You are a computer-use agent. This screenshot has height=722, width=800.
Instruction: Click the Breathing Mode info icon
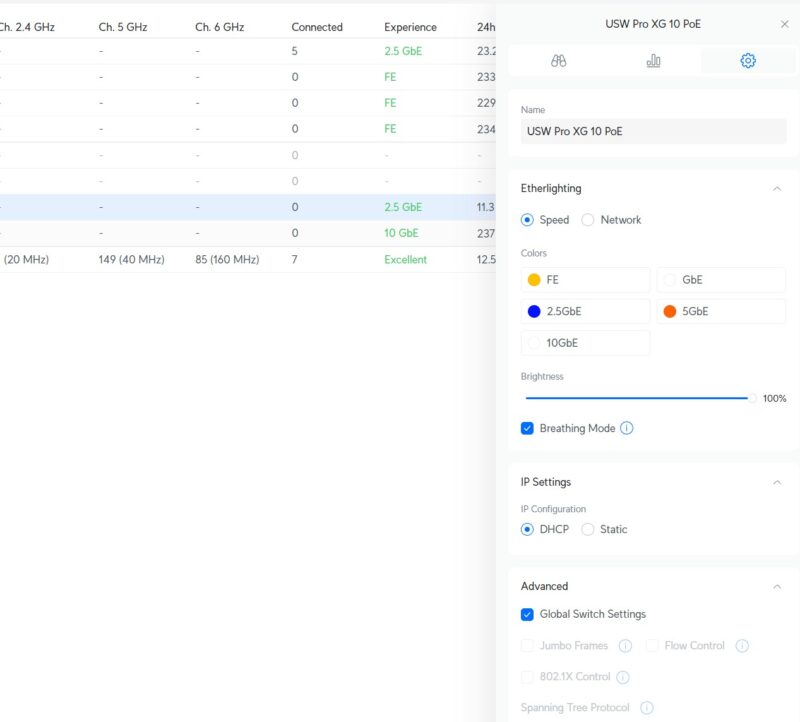pyautogui.click(x=627, y=428)
